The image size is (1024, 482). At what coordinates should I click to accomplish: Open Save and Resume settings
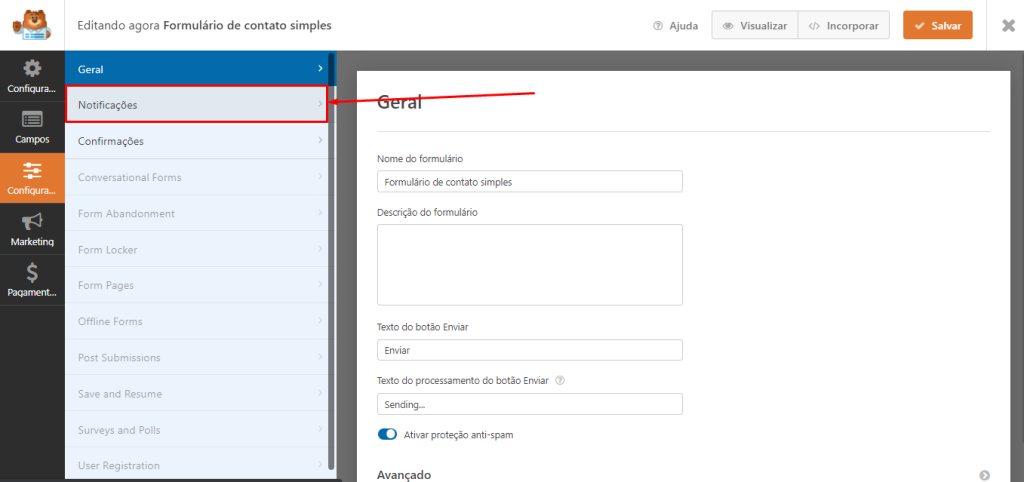point(199,394)
